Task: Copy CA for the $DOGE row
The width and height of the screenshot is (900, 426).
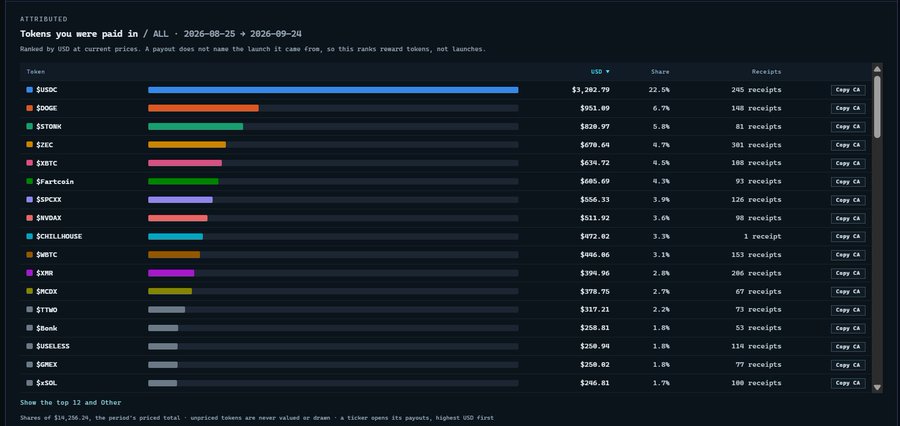Action: 848,109
